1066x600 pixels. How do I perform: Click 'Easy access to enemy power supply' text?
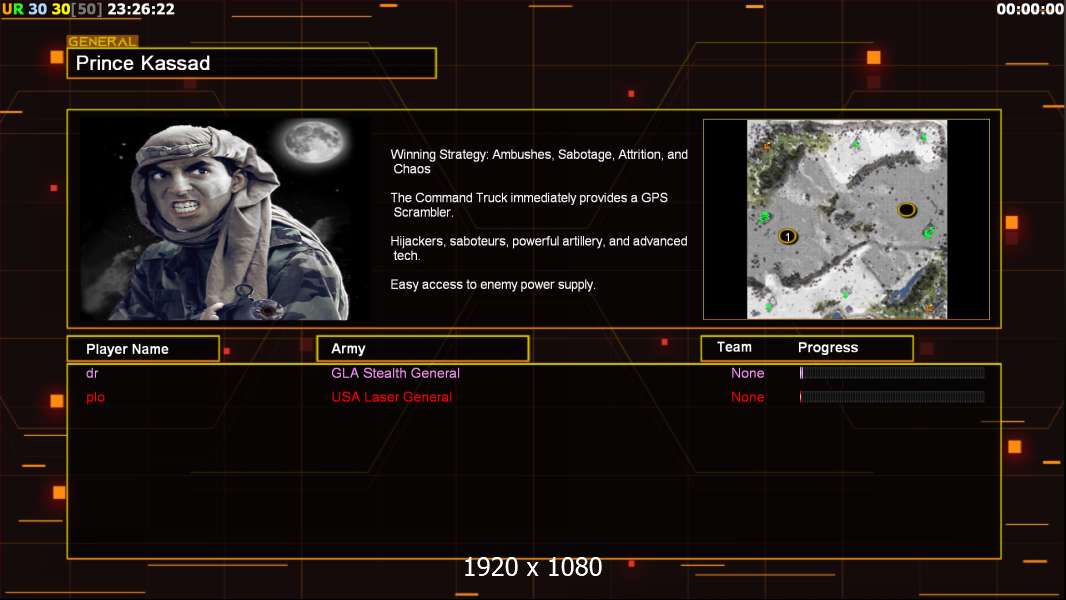(493, 285)
